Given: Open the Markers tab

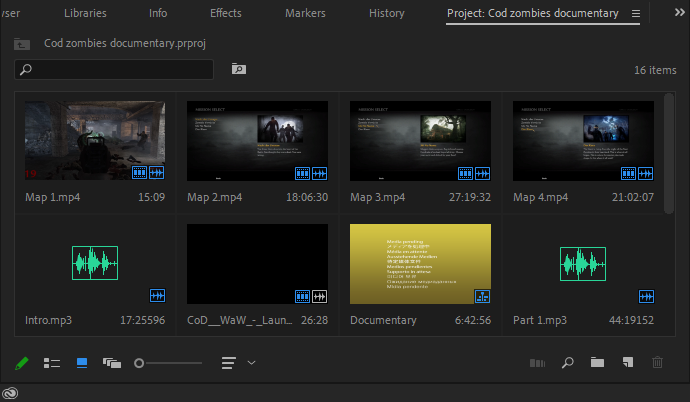Looking at the screenshot, I should click(x=305, y=13).
